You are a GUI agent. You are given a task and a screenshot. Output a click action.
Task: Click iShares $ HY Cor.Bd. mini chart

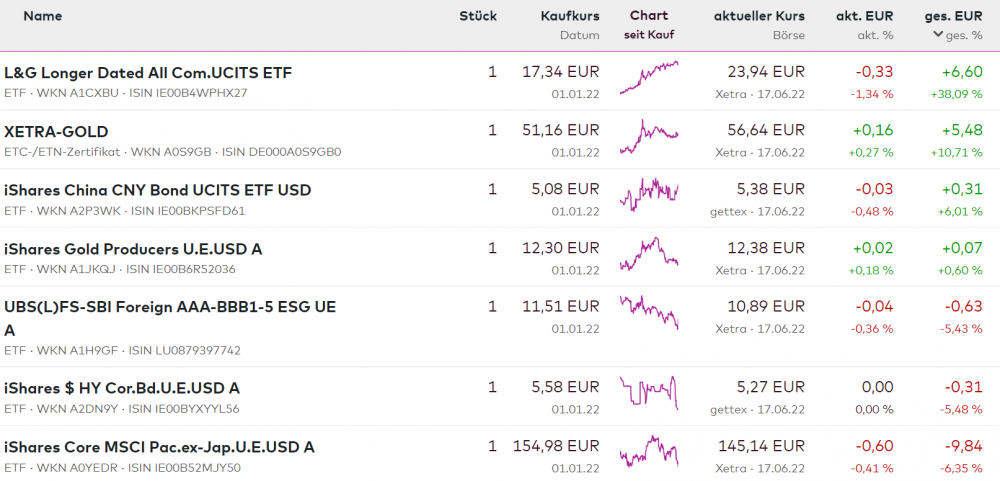pyautogui.click(x=649, y=392)
